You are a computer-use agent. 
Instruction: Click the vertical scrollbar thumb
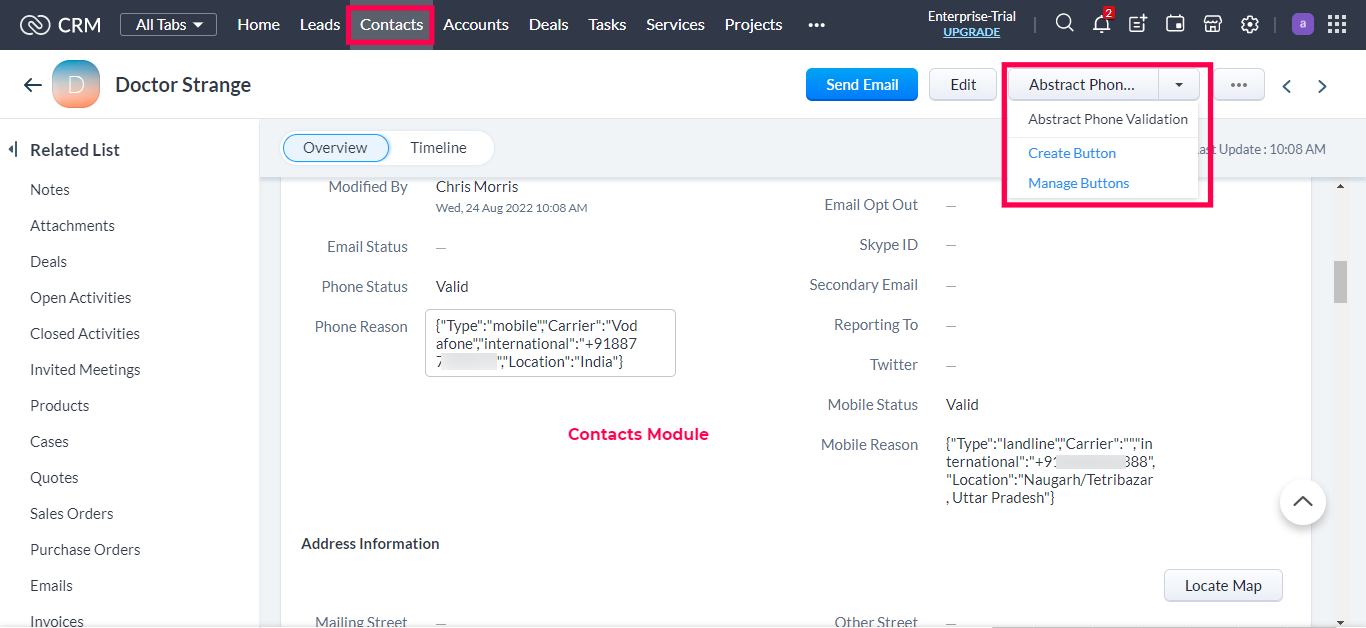(x=1340, y=281)
